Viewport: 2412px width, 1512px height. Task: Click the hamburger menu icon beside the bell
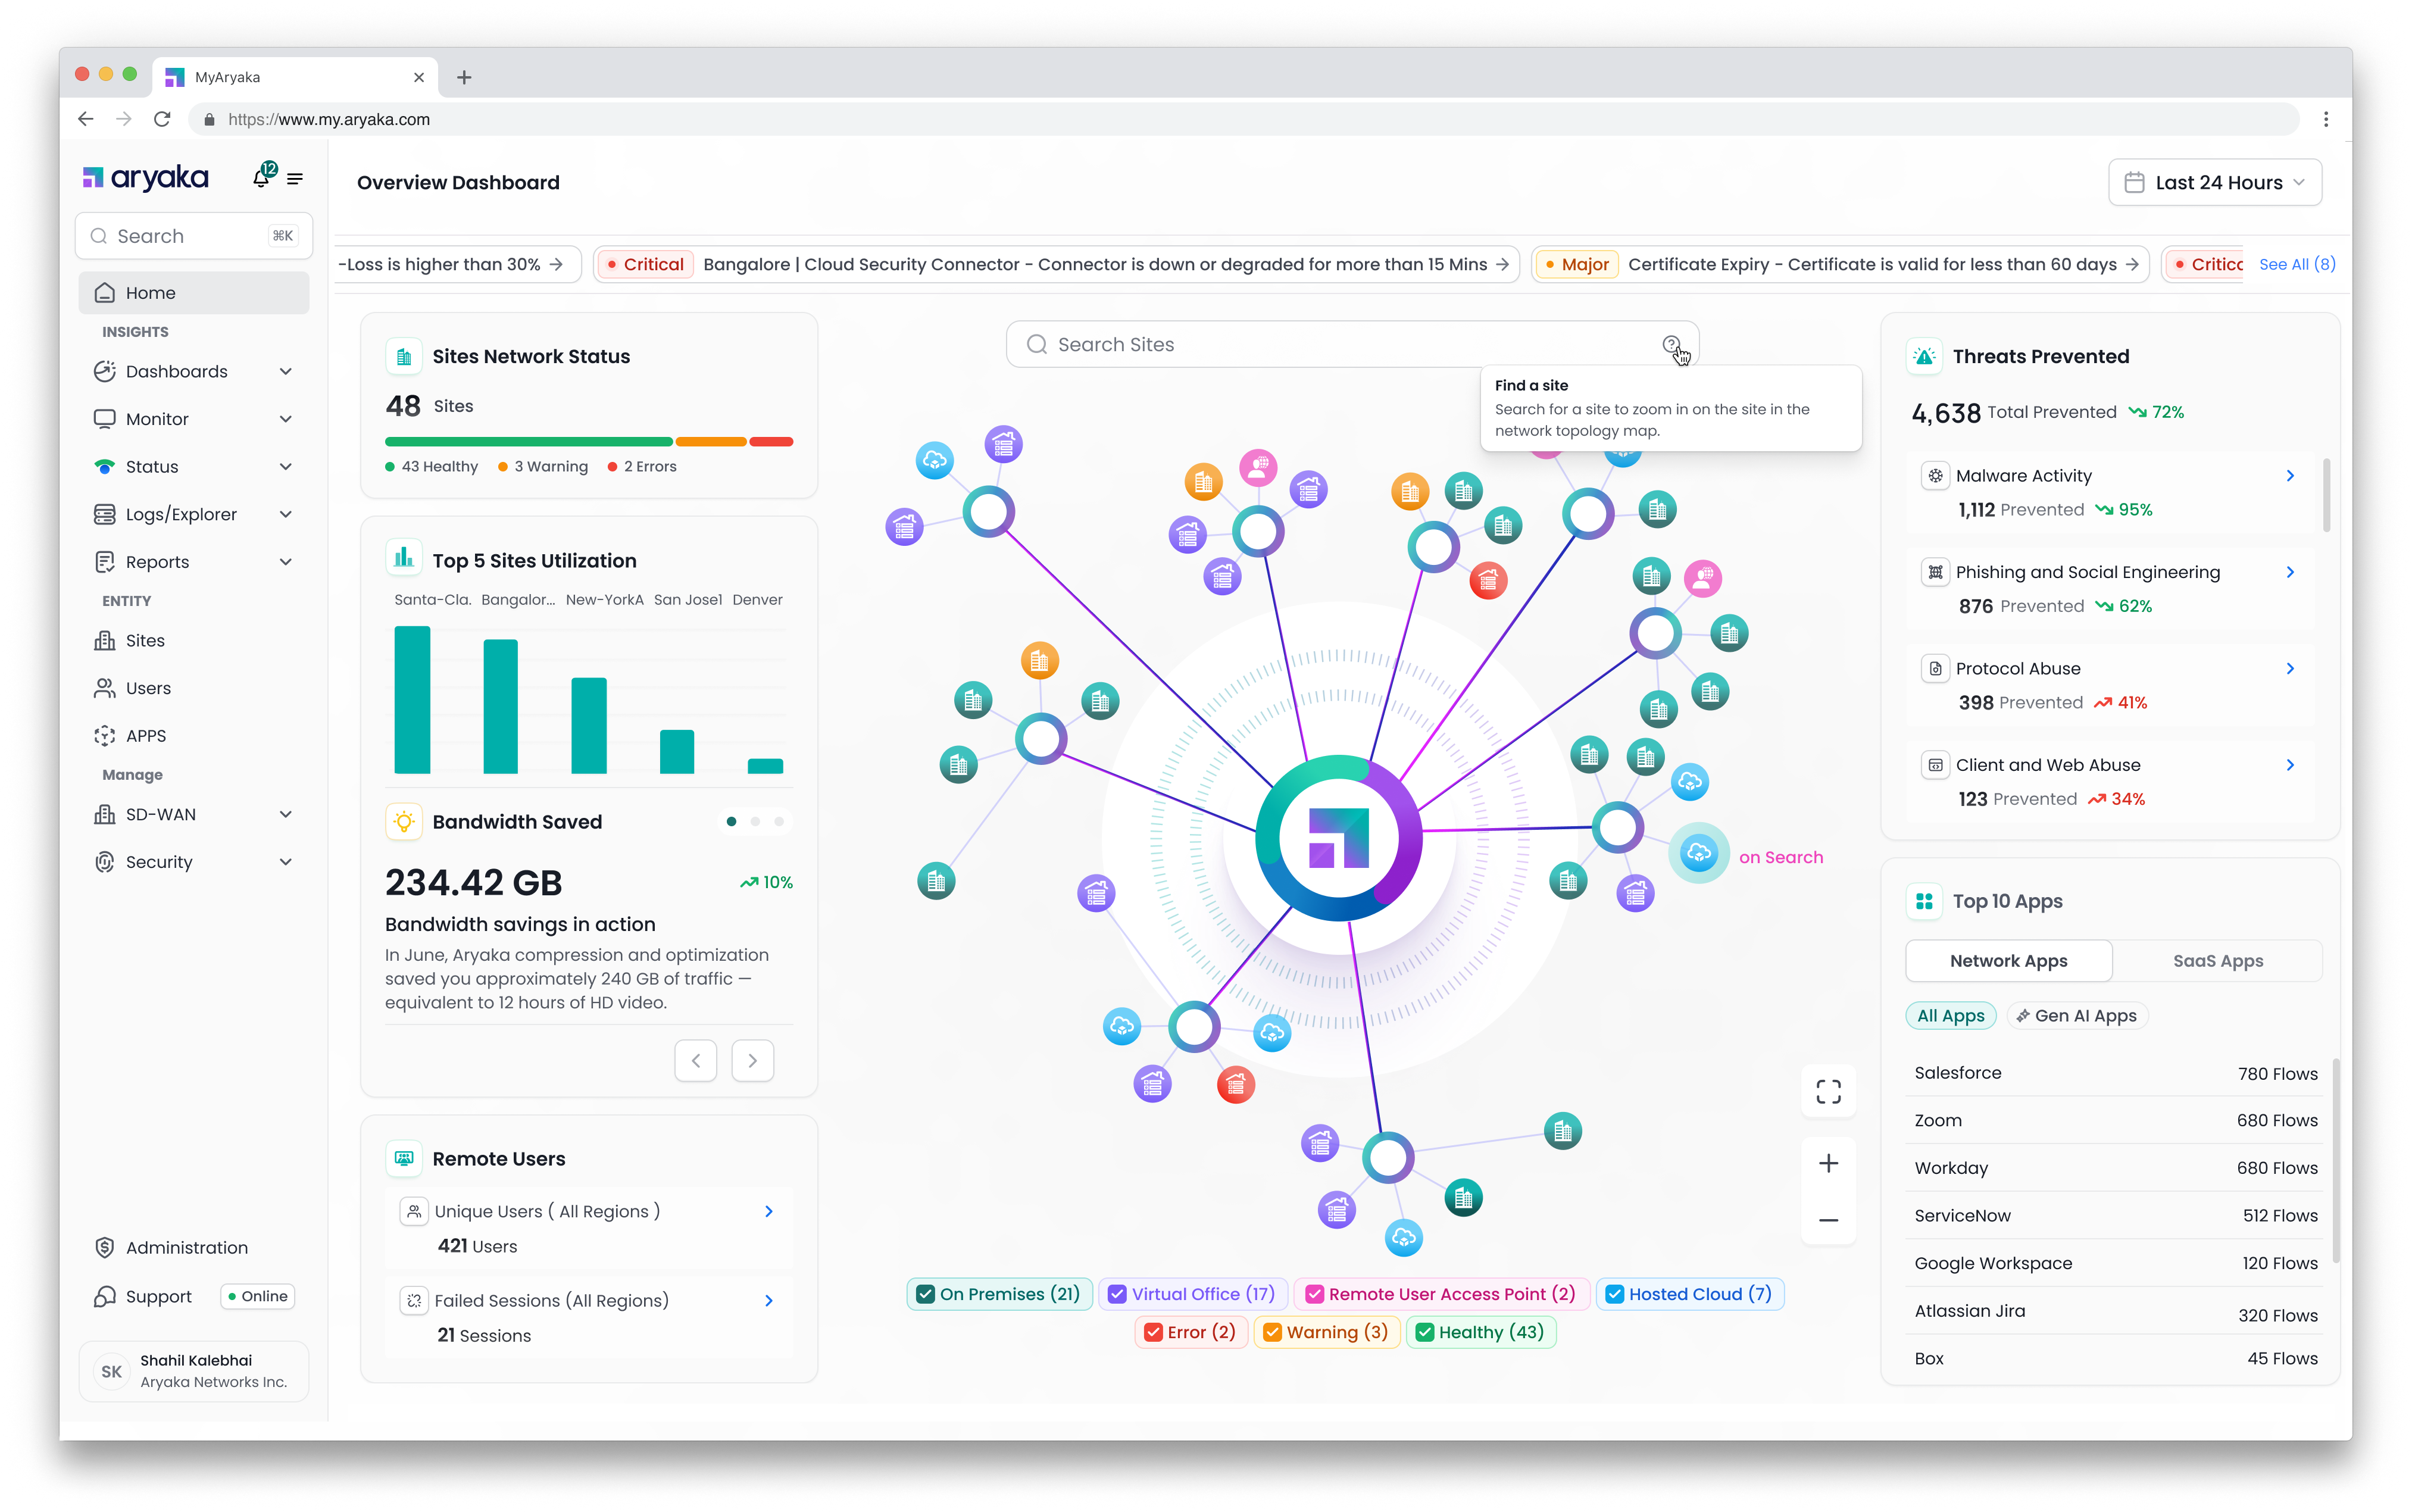point(295,179)
